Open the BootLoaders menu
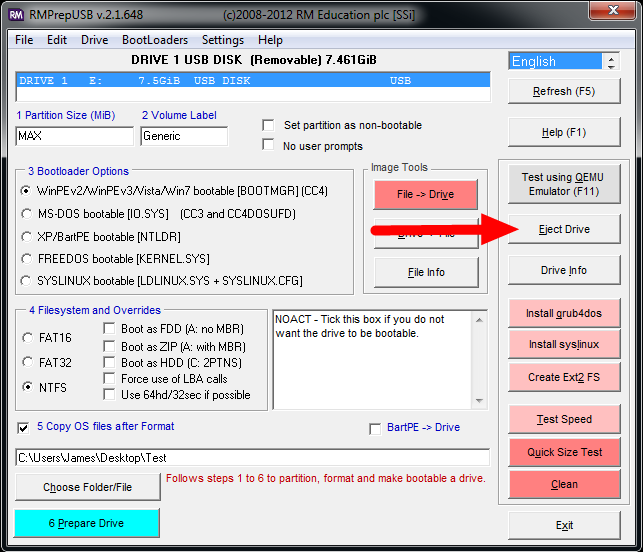Image resolution: width=643 pixels, height=552 pixels. point(155,40)
